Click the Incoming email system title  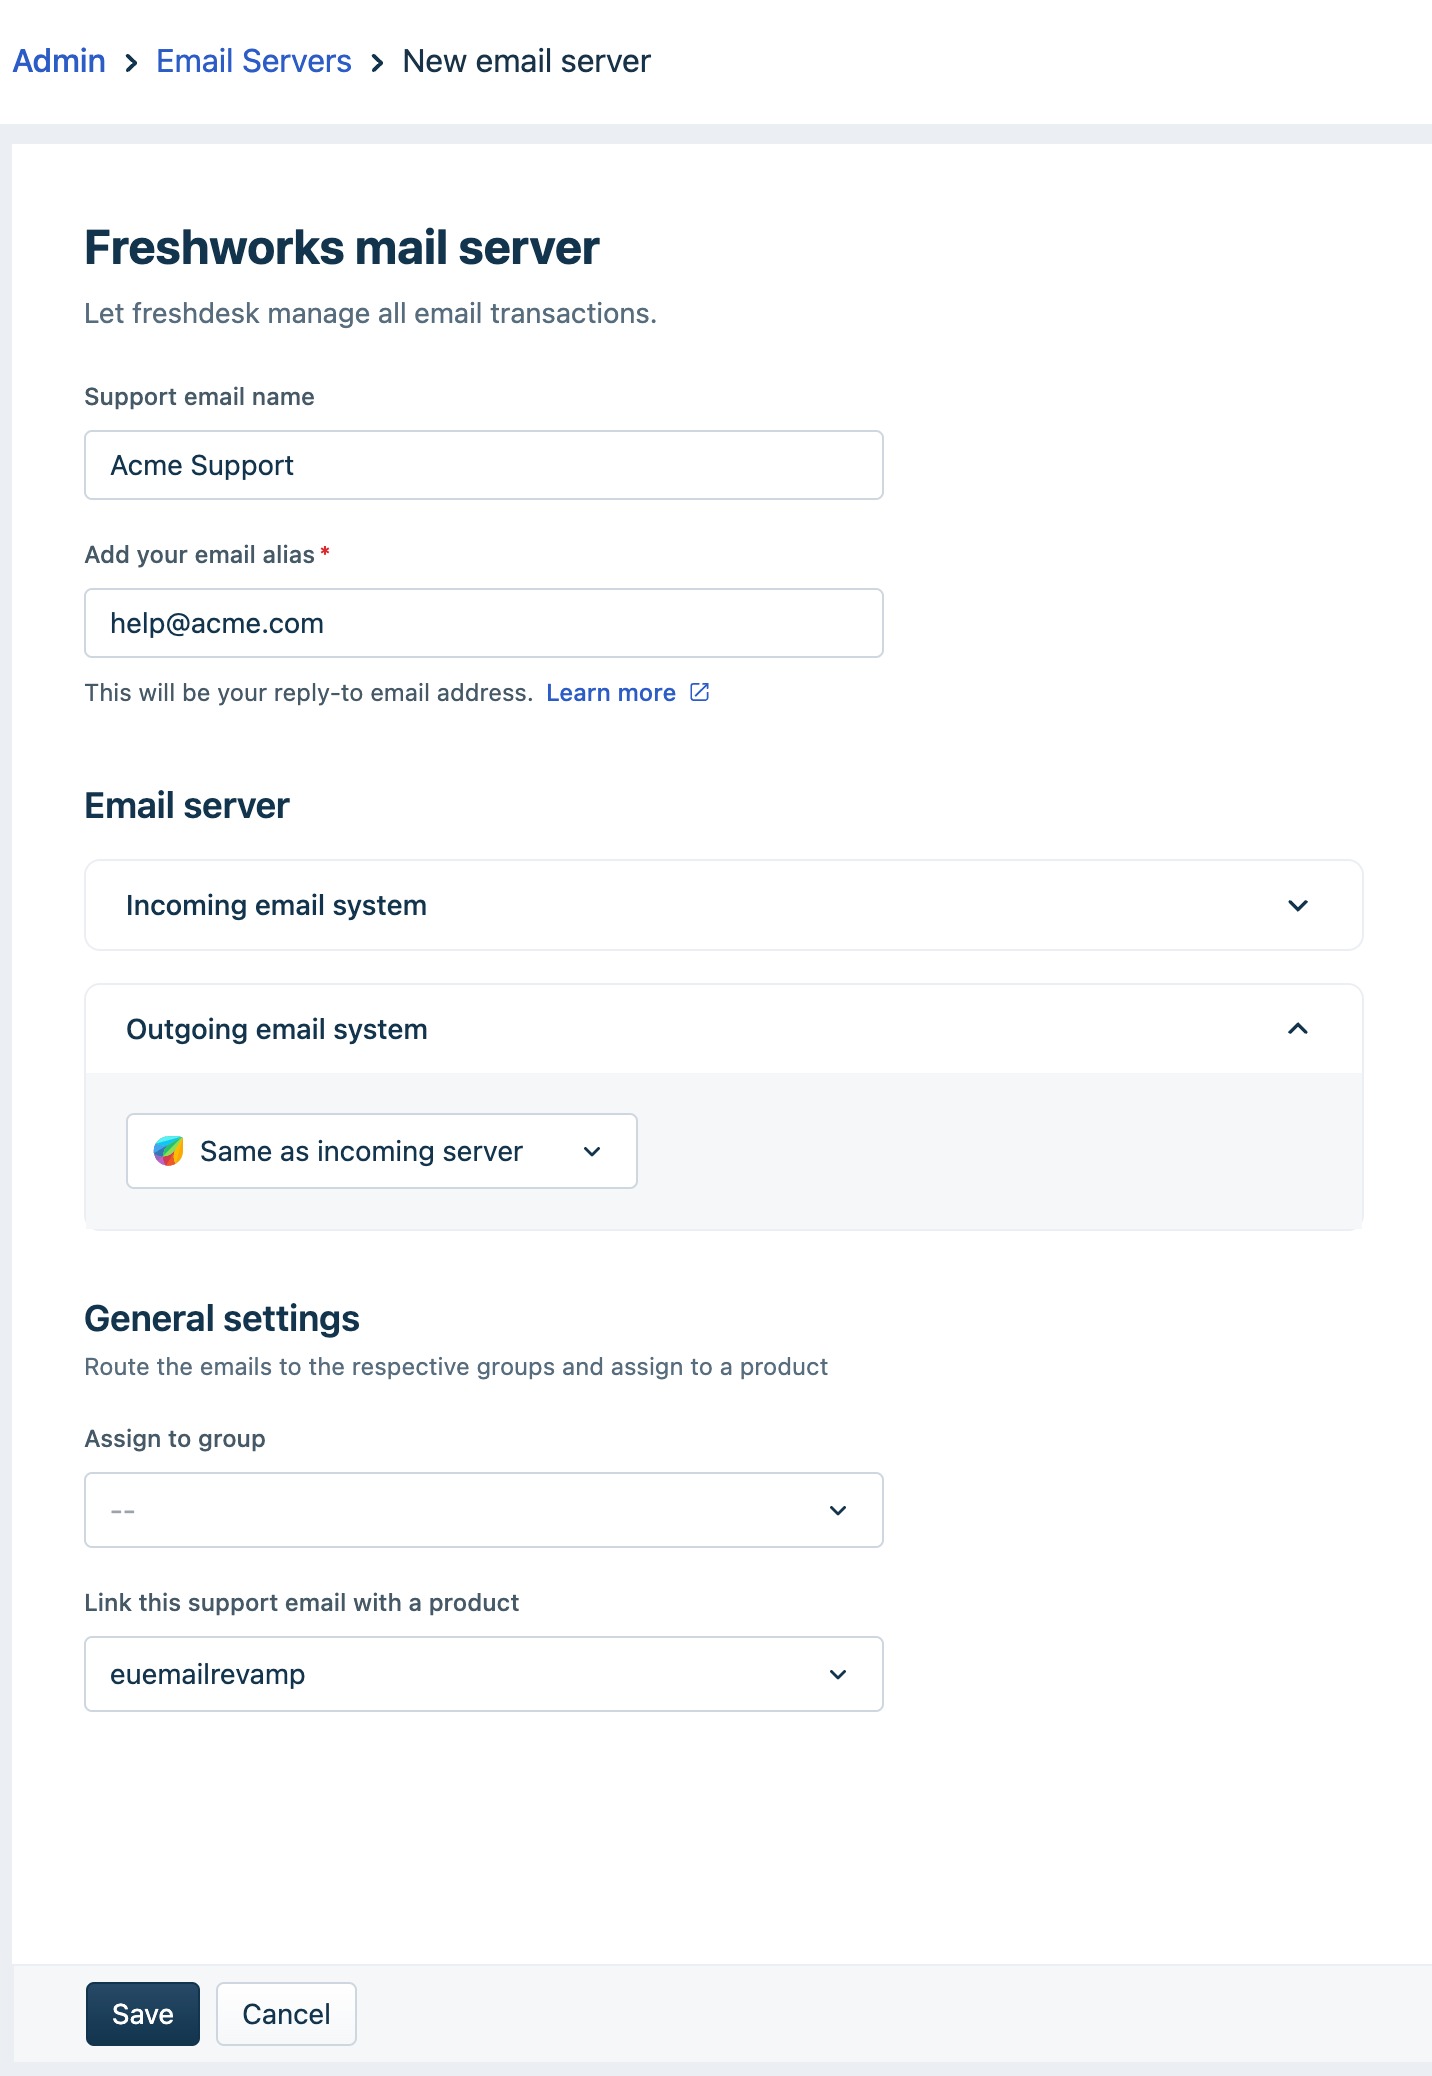tap(276, 905)
